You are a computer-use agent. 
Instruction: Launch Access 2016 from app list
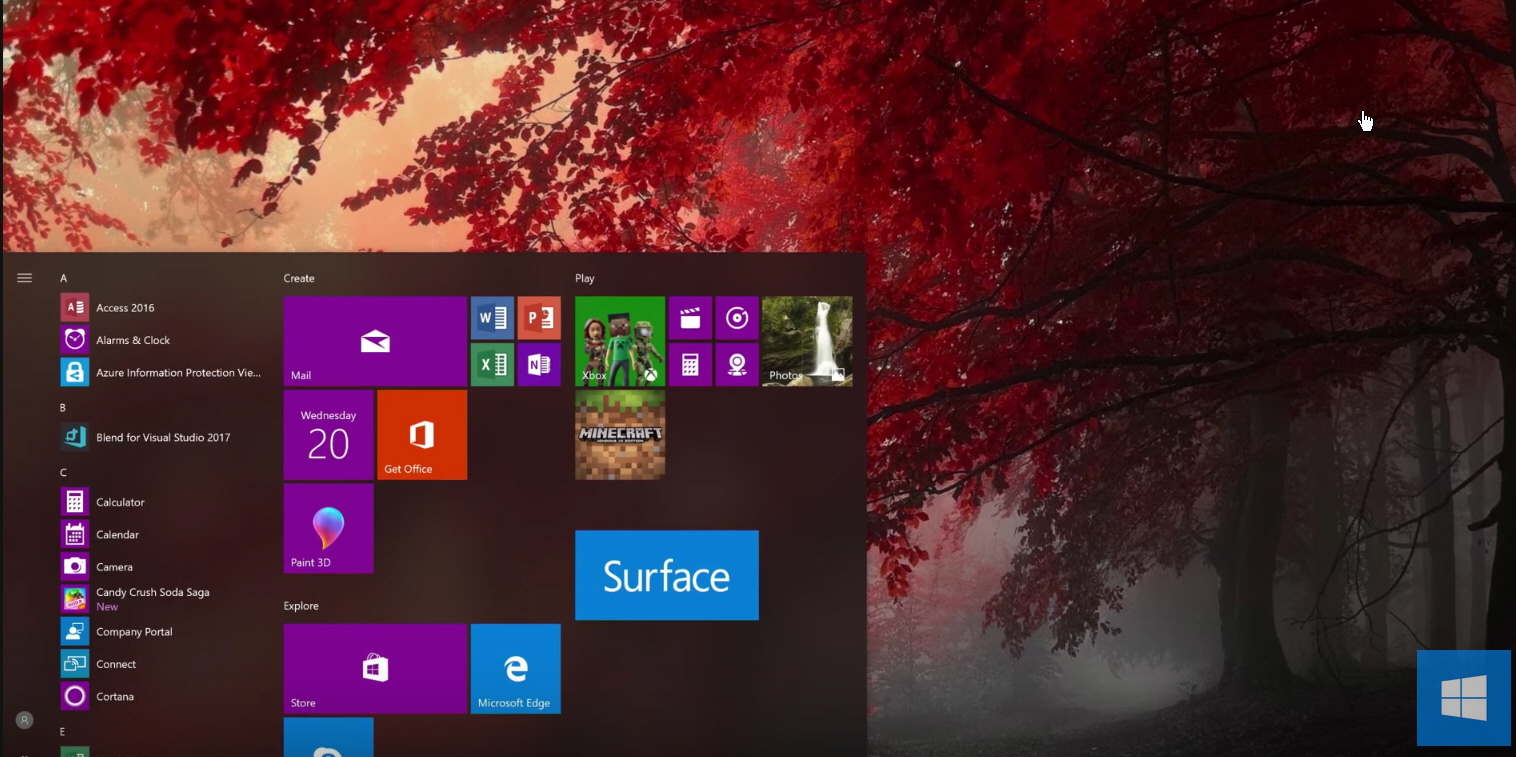pos(125,308)
